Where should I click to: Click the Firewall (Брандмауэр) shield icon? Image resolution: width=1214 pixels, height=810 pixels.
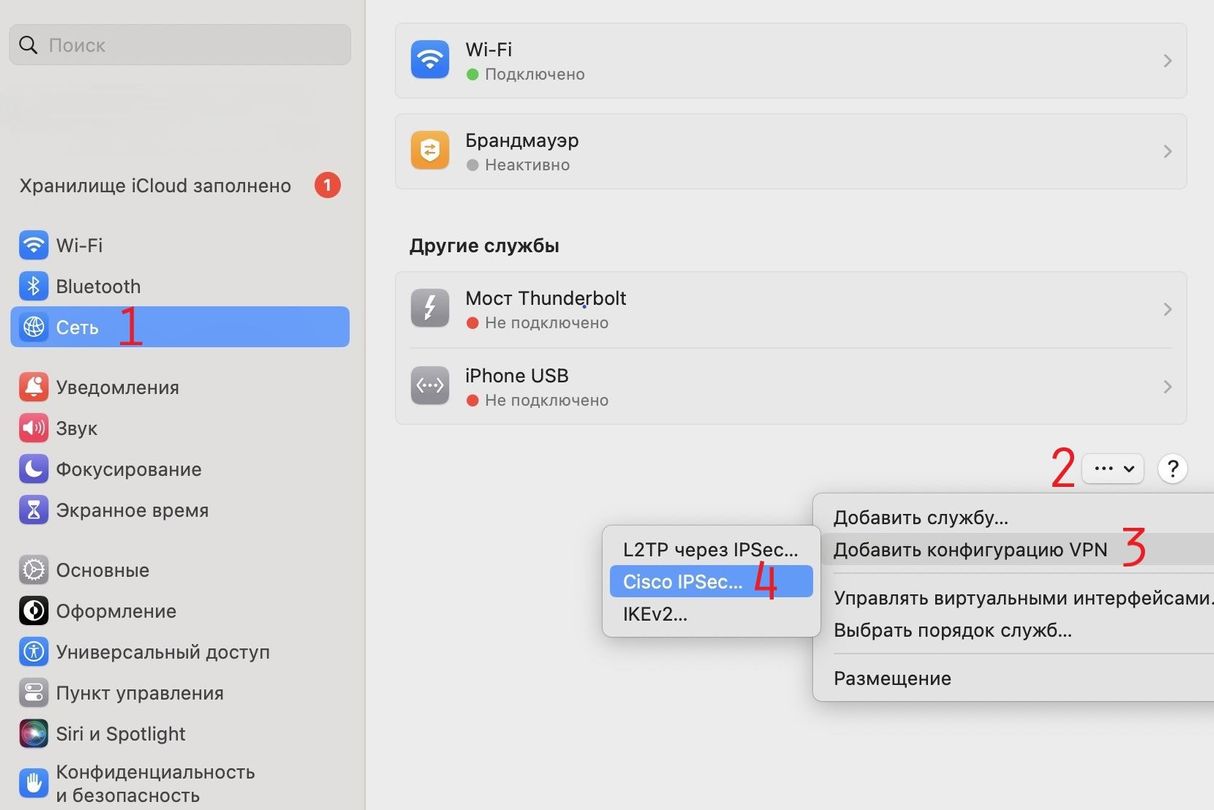(430, 151)
